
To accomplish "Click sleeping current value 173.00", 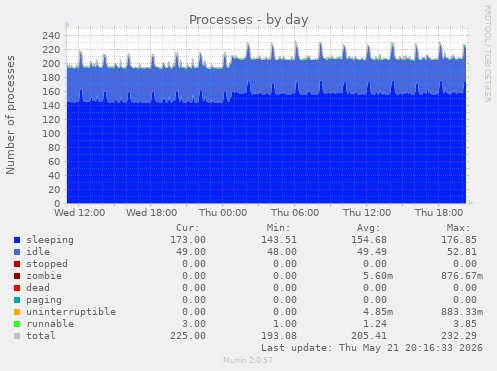I will point(188,240).
